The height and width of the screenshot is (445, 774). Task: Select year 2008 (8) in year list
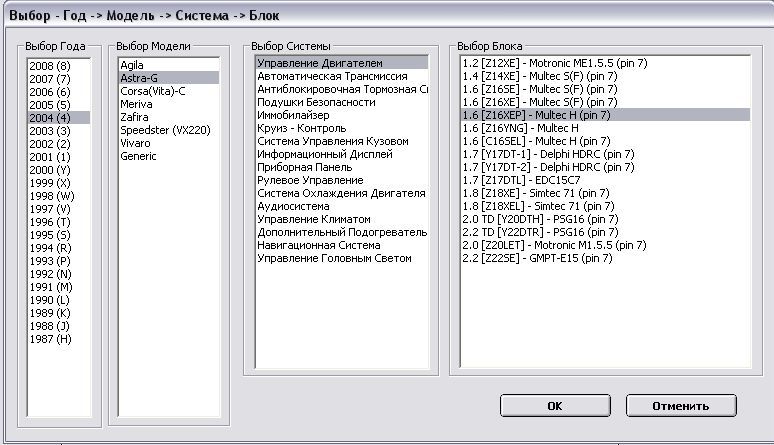click(x=48, y=65)
